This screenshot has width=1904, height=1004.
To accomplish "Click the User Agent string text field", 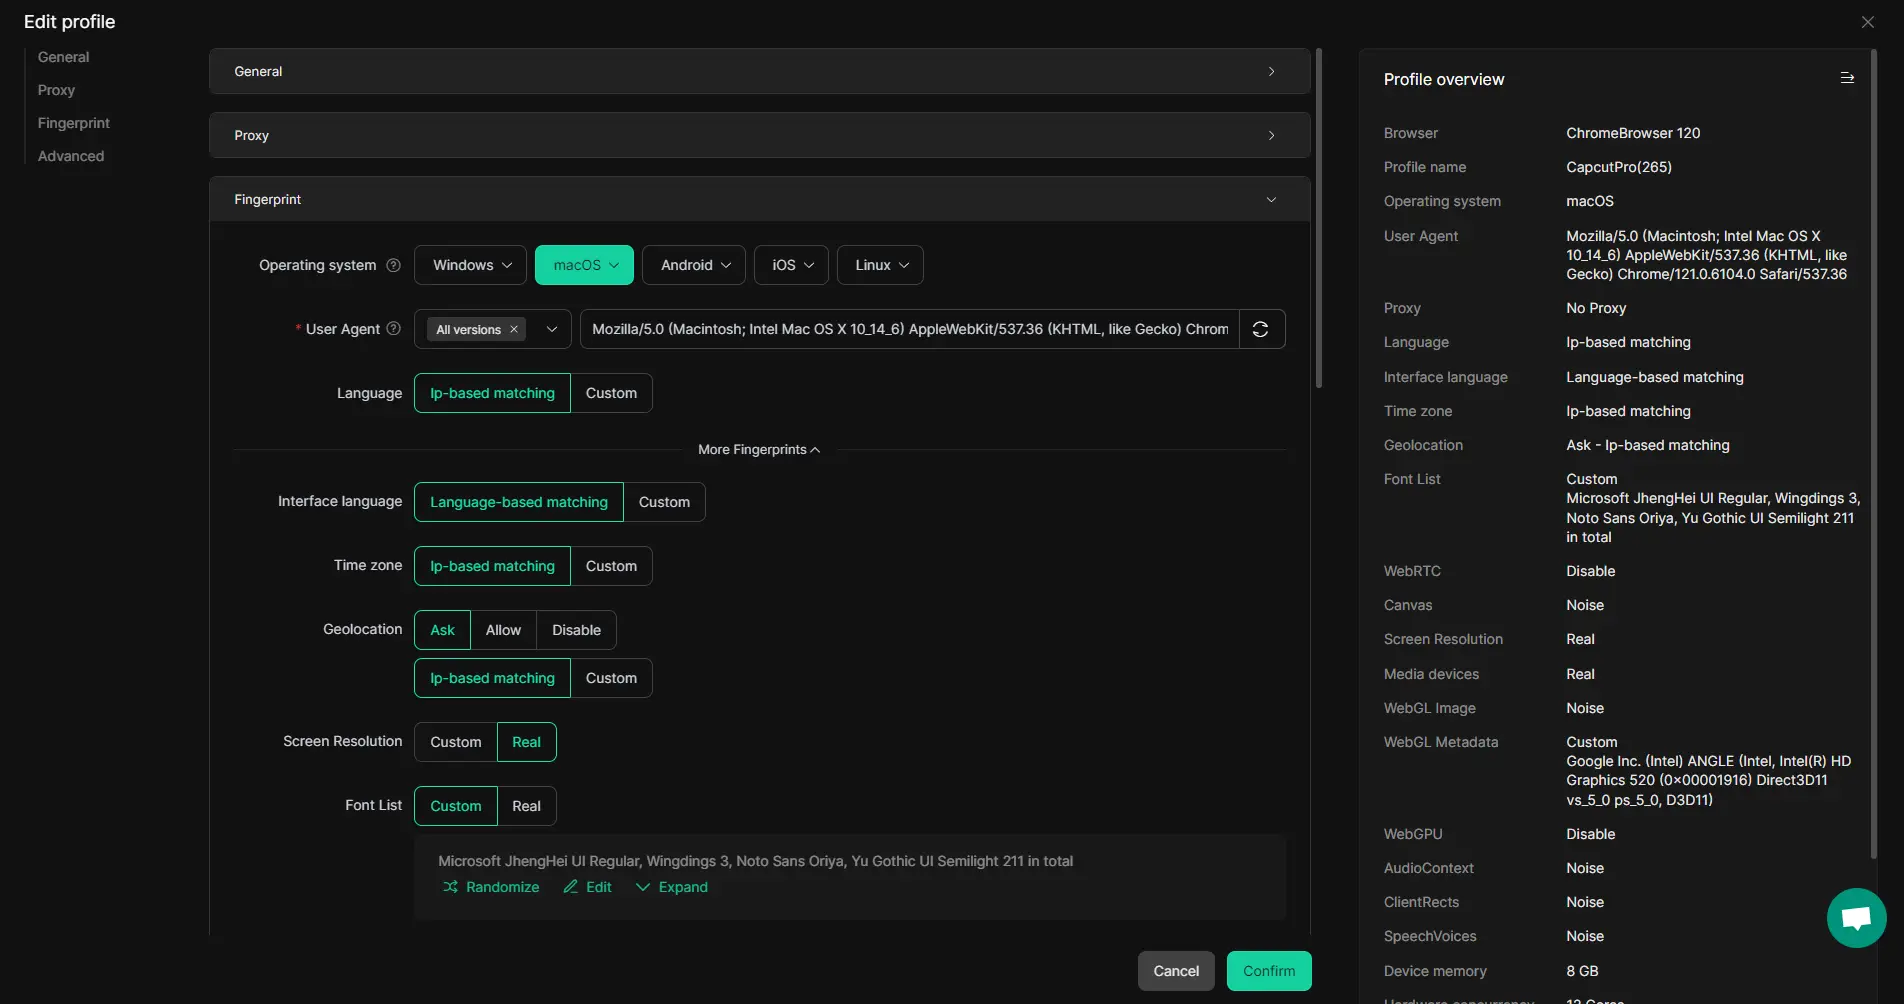I will click(909, 329).
